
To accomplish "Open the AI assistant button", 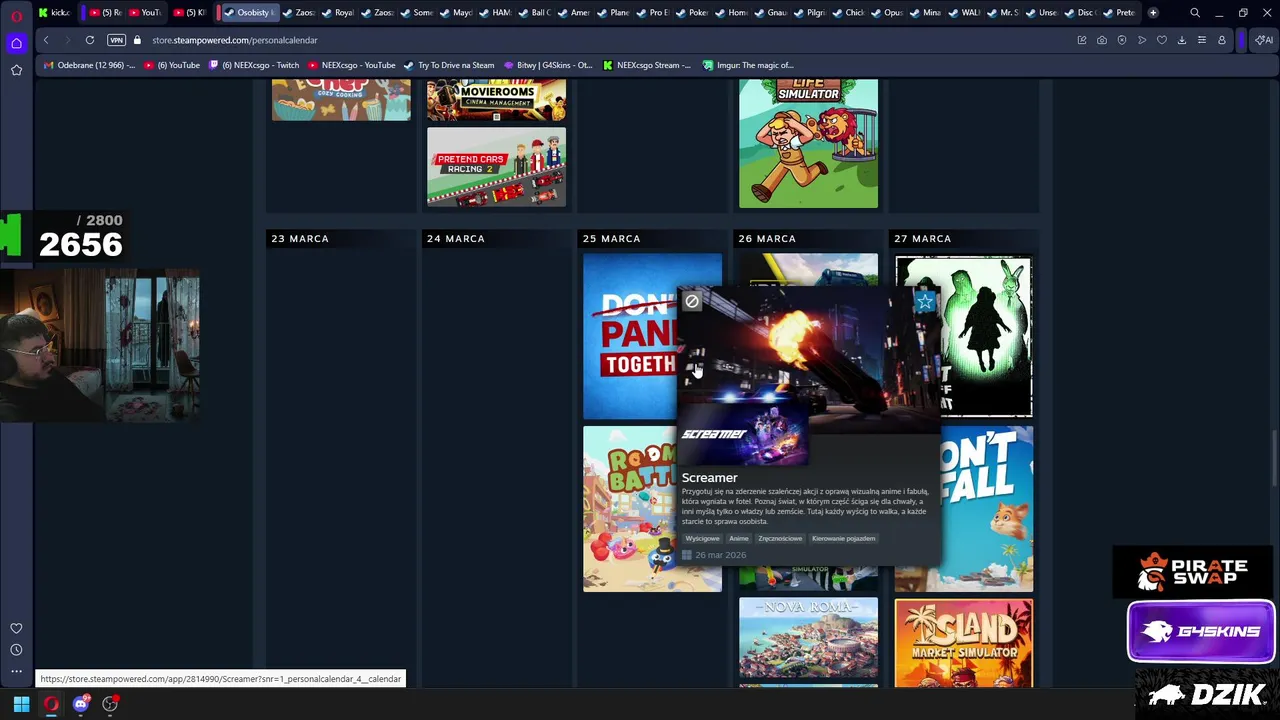I will [x=1264, y=40].
